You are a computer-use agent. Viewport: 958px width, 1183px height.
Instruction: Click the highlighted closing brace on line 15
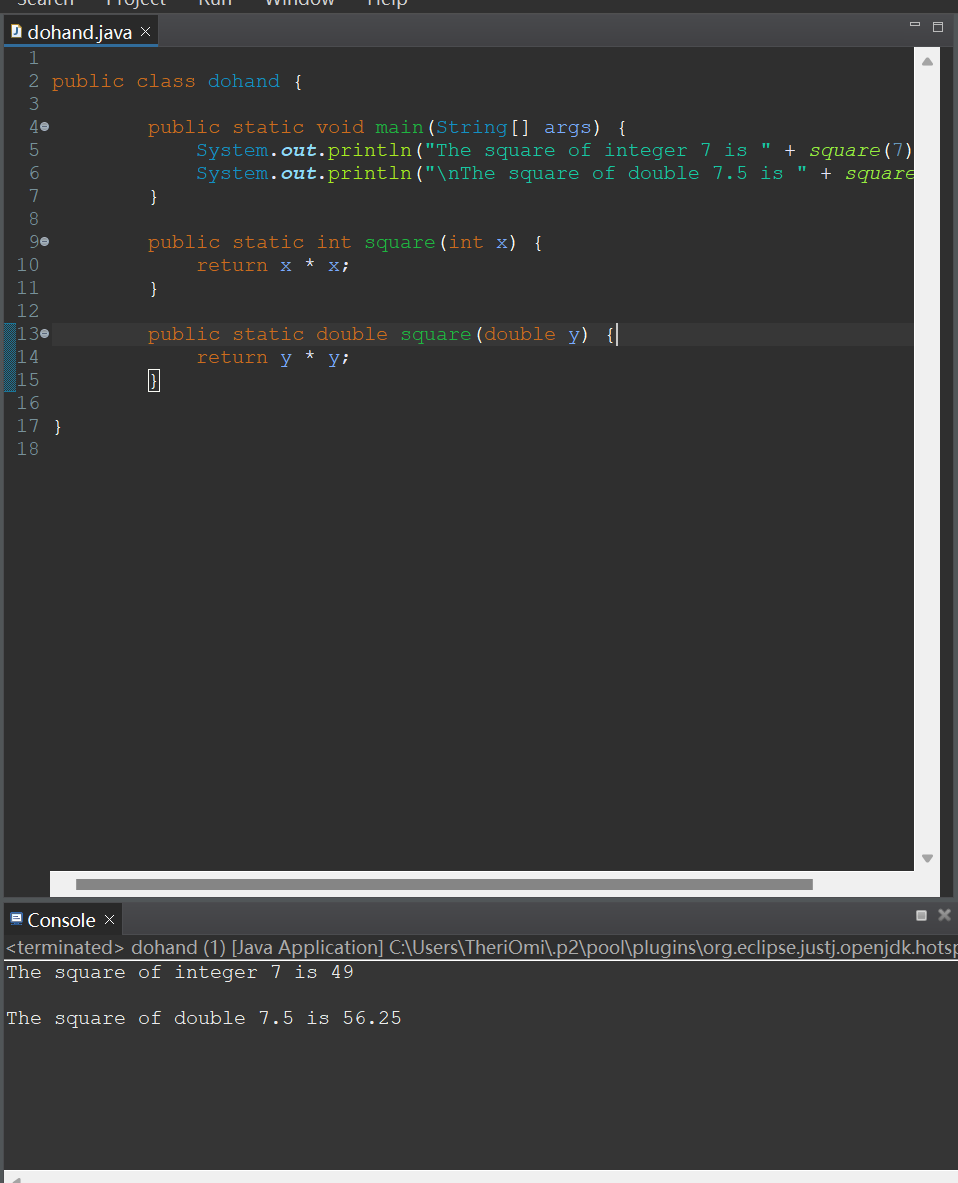[x=154, y=381]
